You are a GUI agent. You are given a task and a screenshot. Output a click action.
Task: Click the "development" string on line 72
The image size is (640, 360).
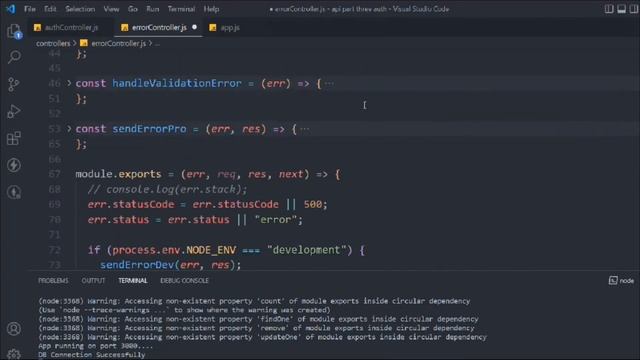click(307, 250)
